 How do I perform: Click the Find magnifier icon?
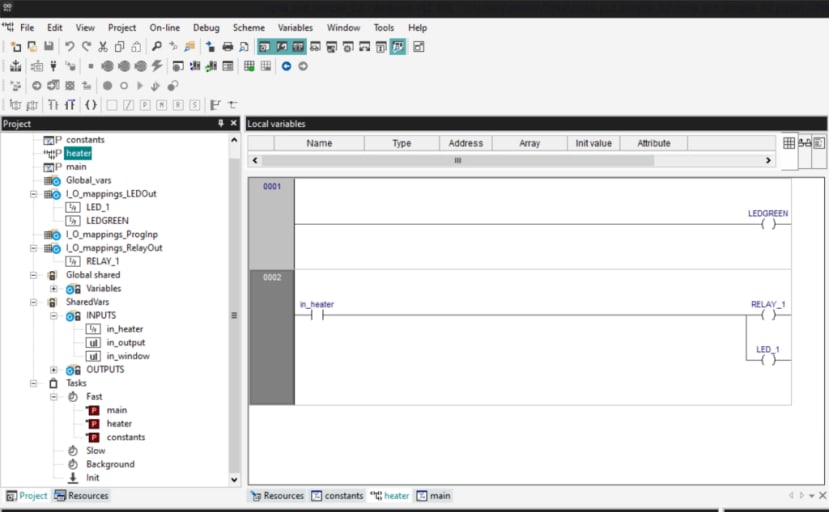point(156,47)
